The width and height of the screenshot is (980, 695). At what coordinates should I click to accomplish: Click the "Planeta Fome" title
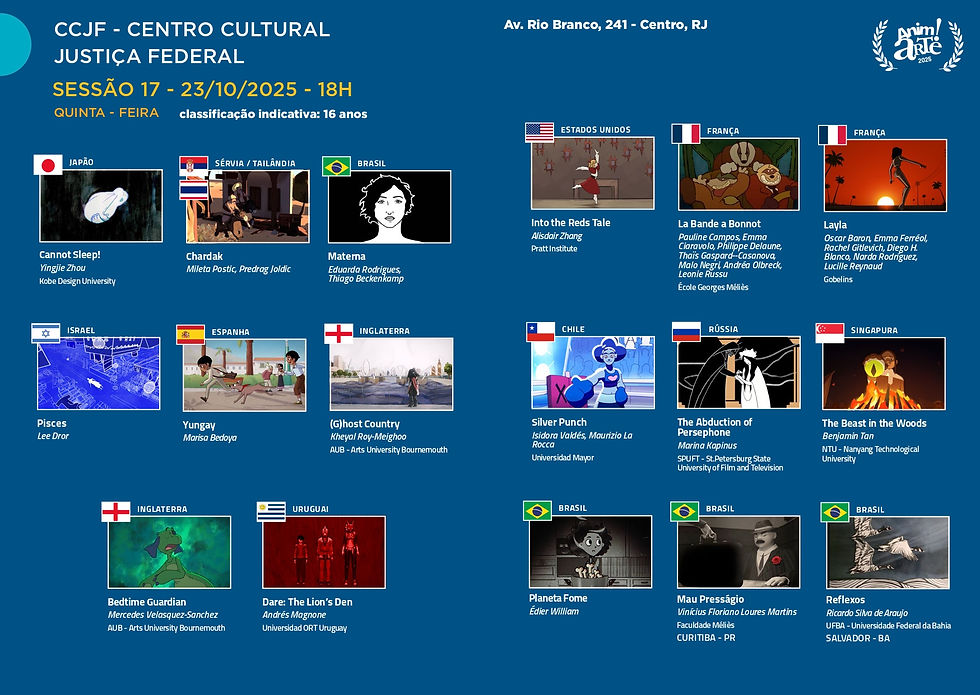[558, 598]
